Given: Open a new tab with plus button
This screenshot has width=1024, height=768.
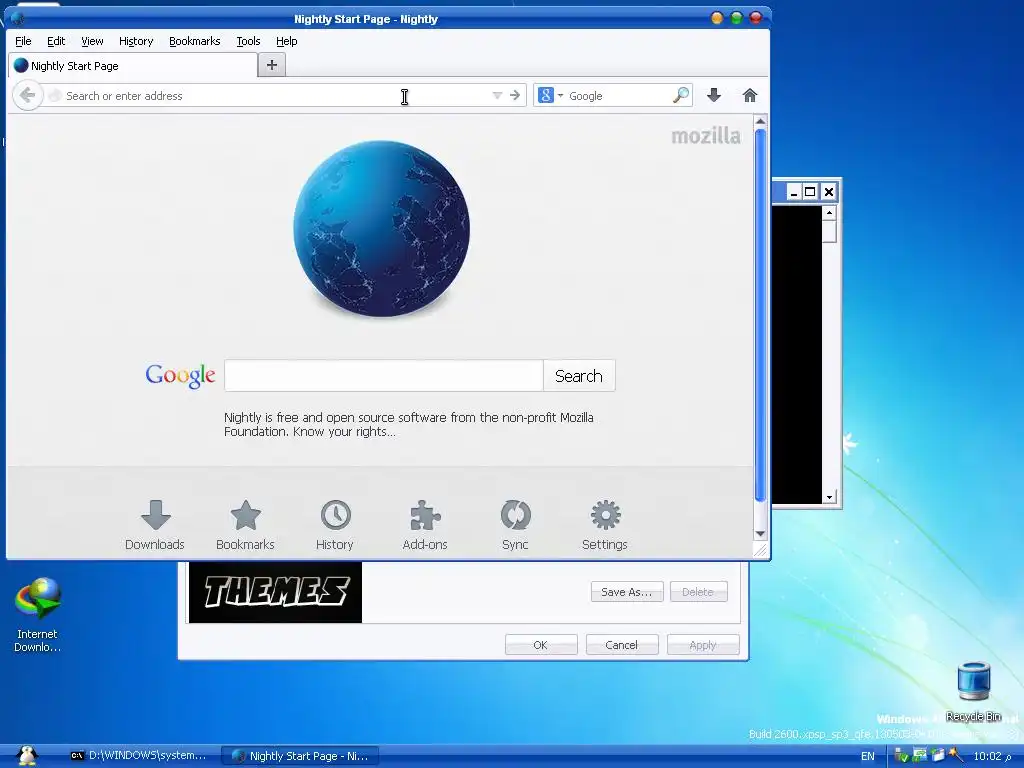Looking at the screenshot, I should 272,65.
